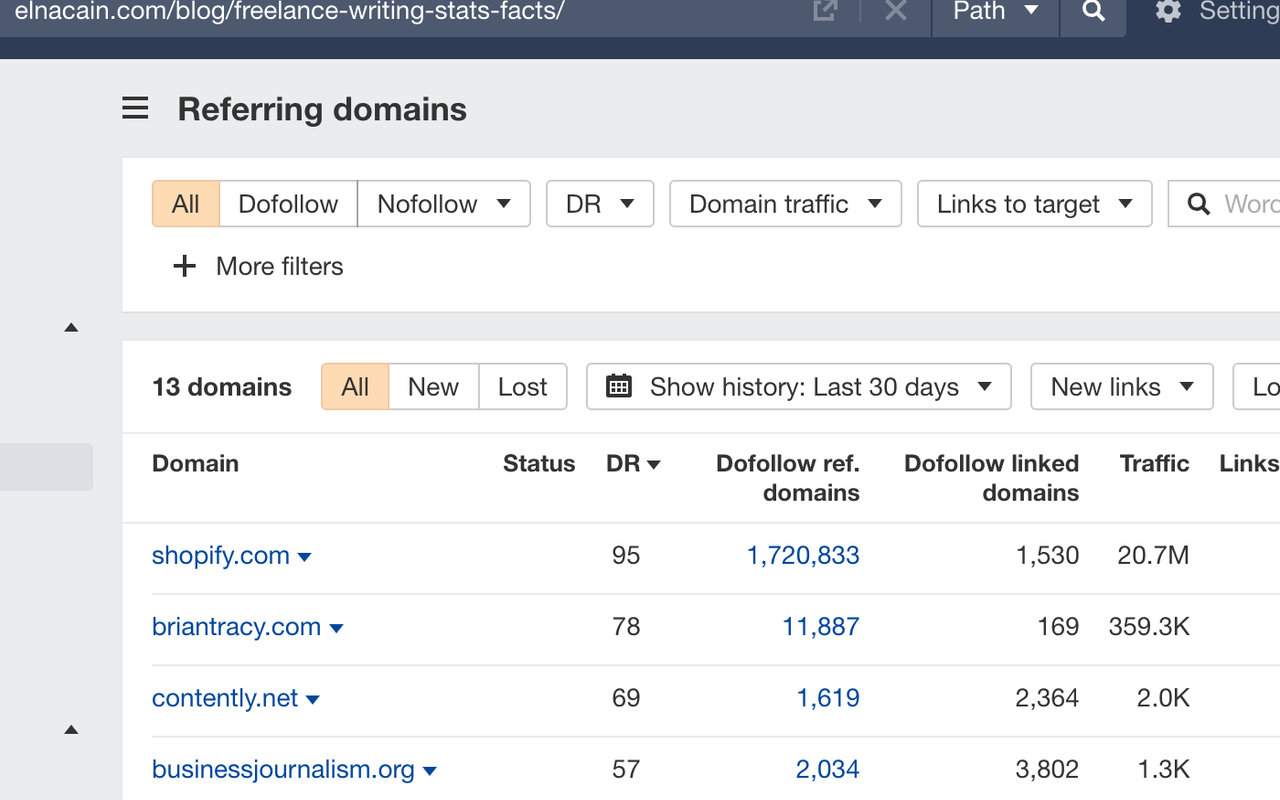The width and height of the screenshot is (1280, 800).
Task: Open the hamburger menu beside Referring domains
Action: (135, 109)
